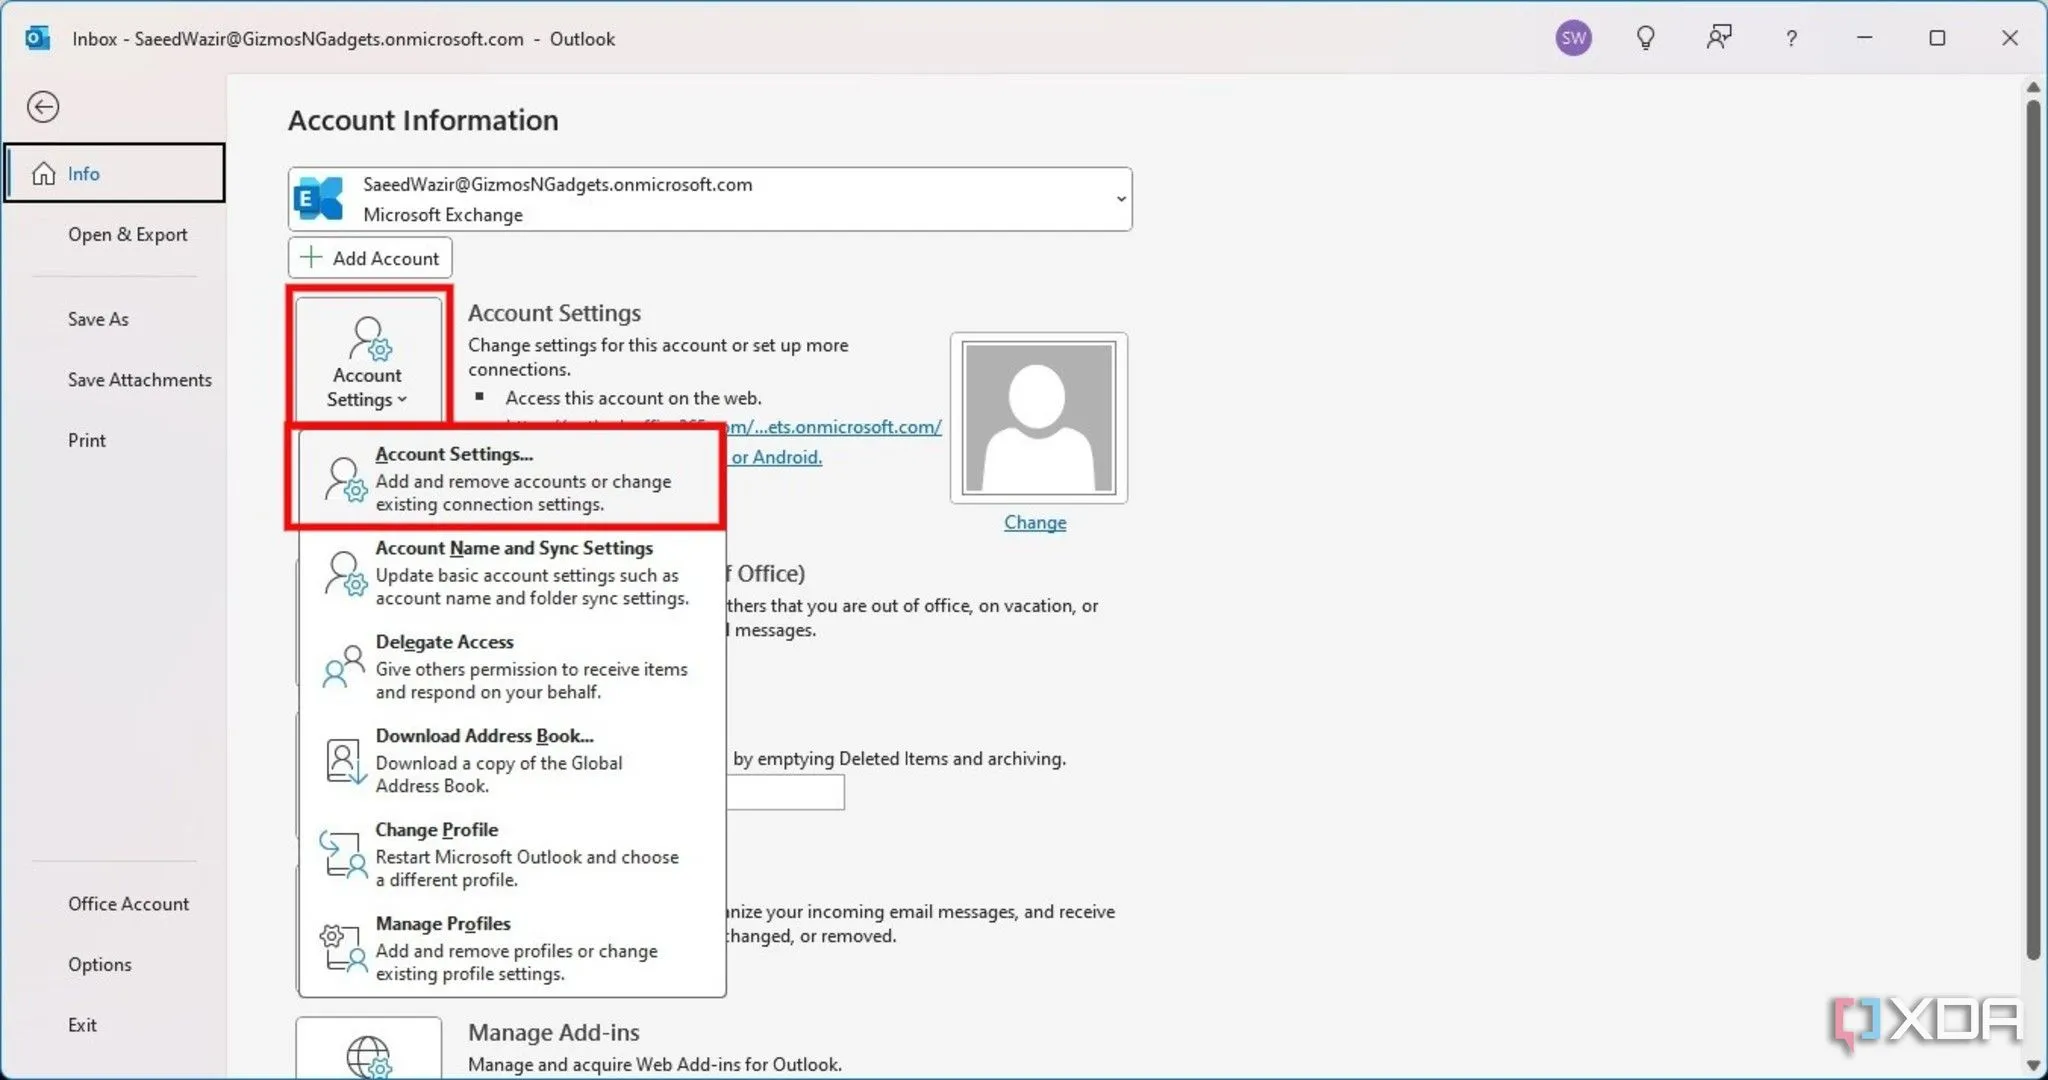The width and height of the screenshot is (2048, 1080).
Task: Click the Manage Profiles gear icon
Action: pyautogui.click(x=343, y=948)
